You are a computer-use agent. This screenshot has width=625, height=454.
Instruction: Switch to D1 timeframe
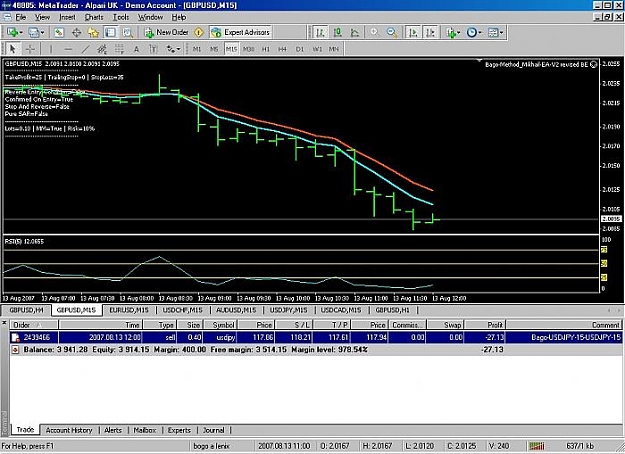tap(300, 49)
